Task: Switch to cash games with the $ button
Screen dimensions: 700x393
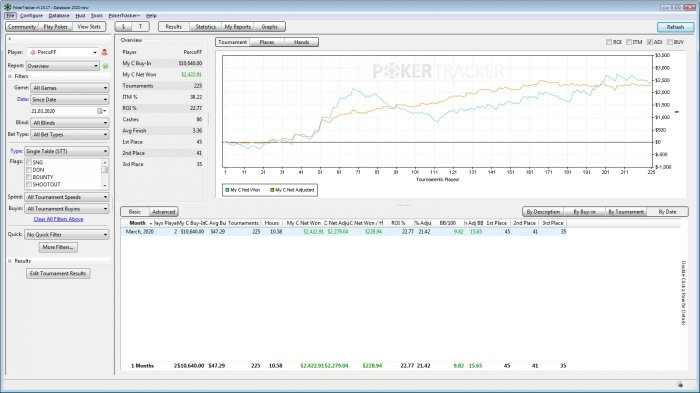Action: tap(123, 27)
